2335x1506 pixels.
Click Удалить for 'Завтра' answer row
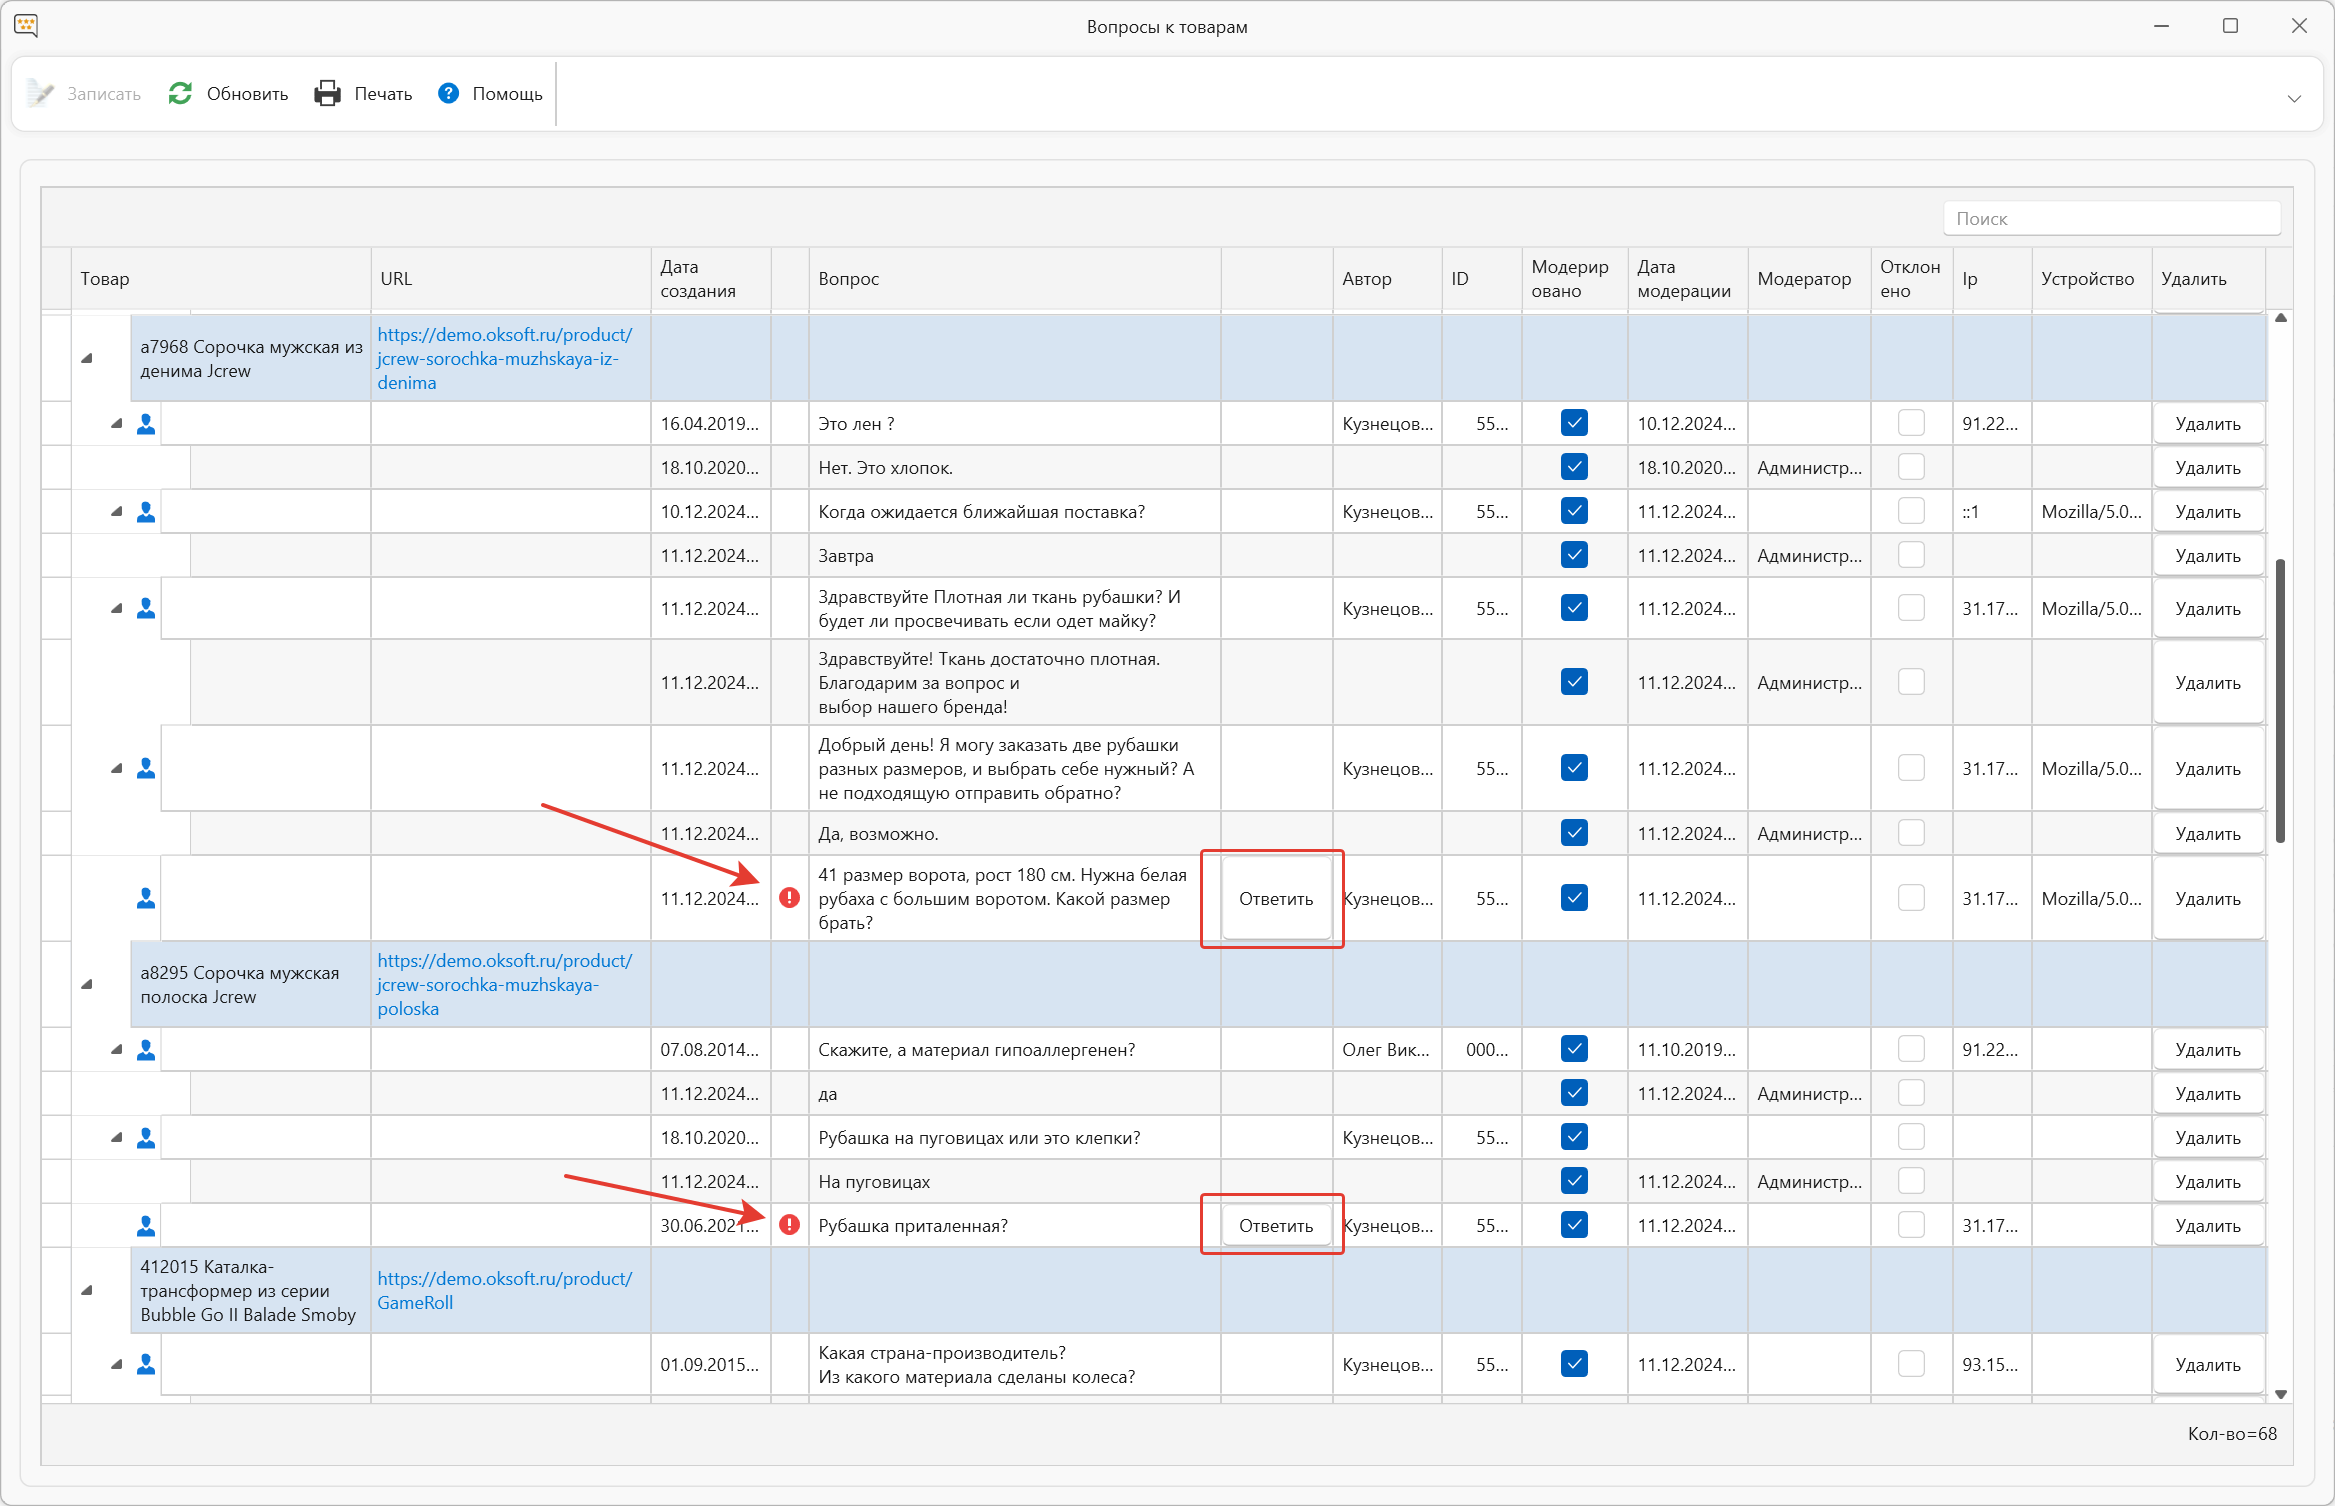click(x=2208, y=555)
